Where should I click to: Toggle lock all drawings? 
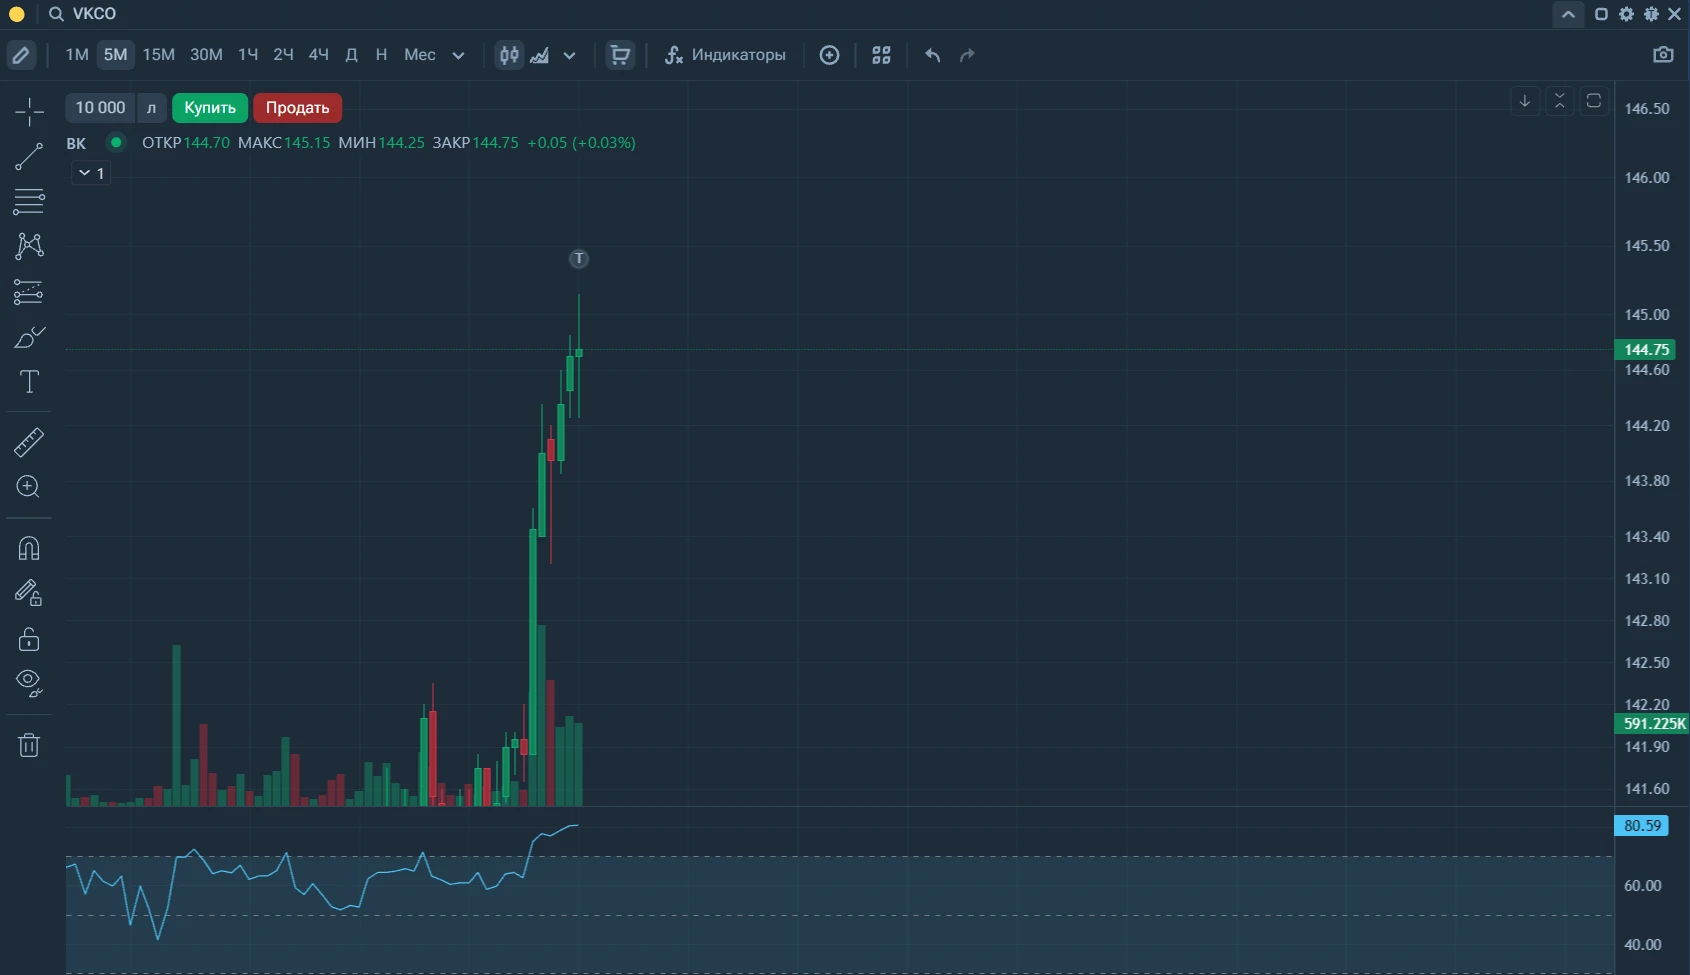29,638
